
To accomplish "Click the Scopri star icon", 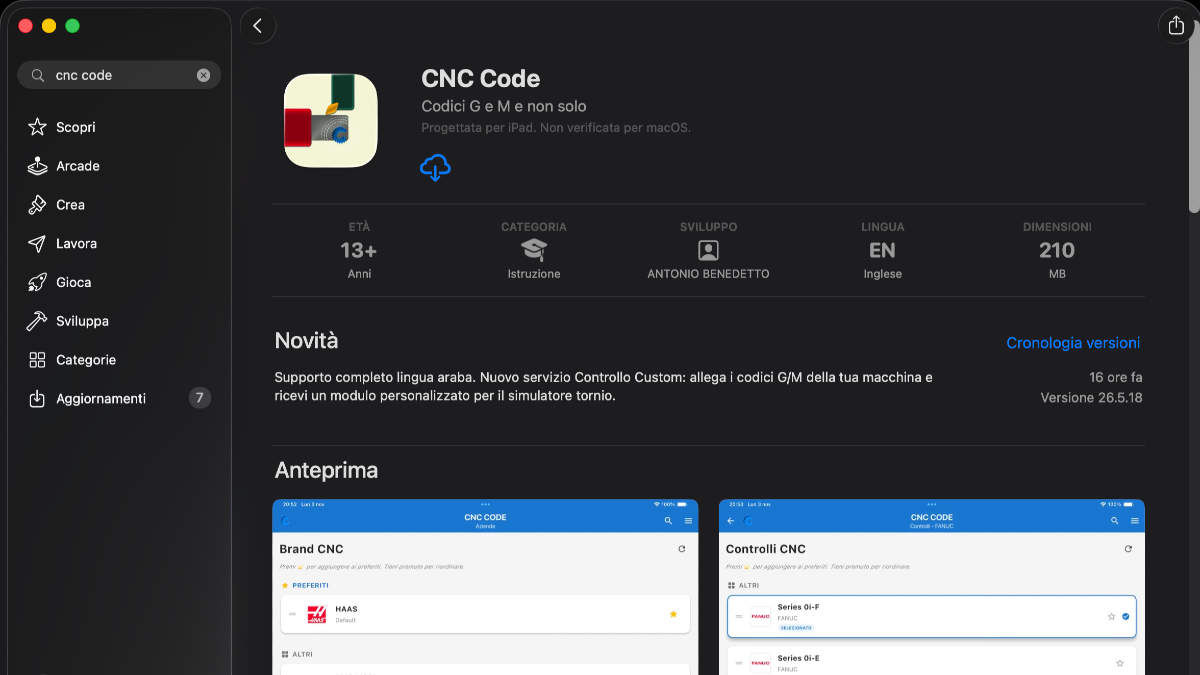I will tap(37, 127).
